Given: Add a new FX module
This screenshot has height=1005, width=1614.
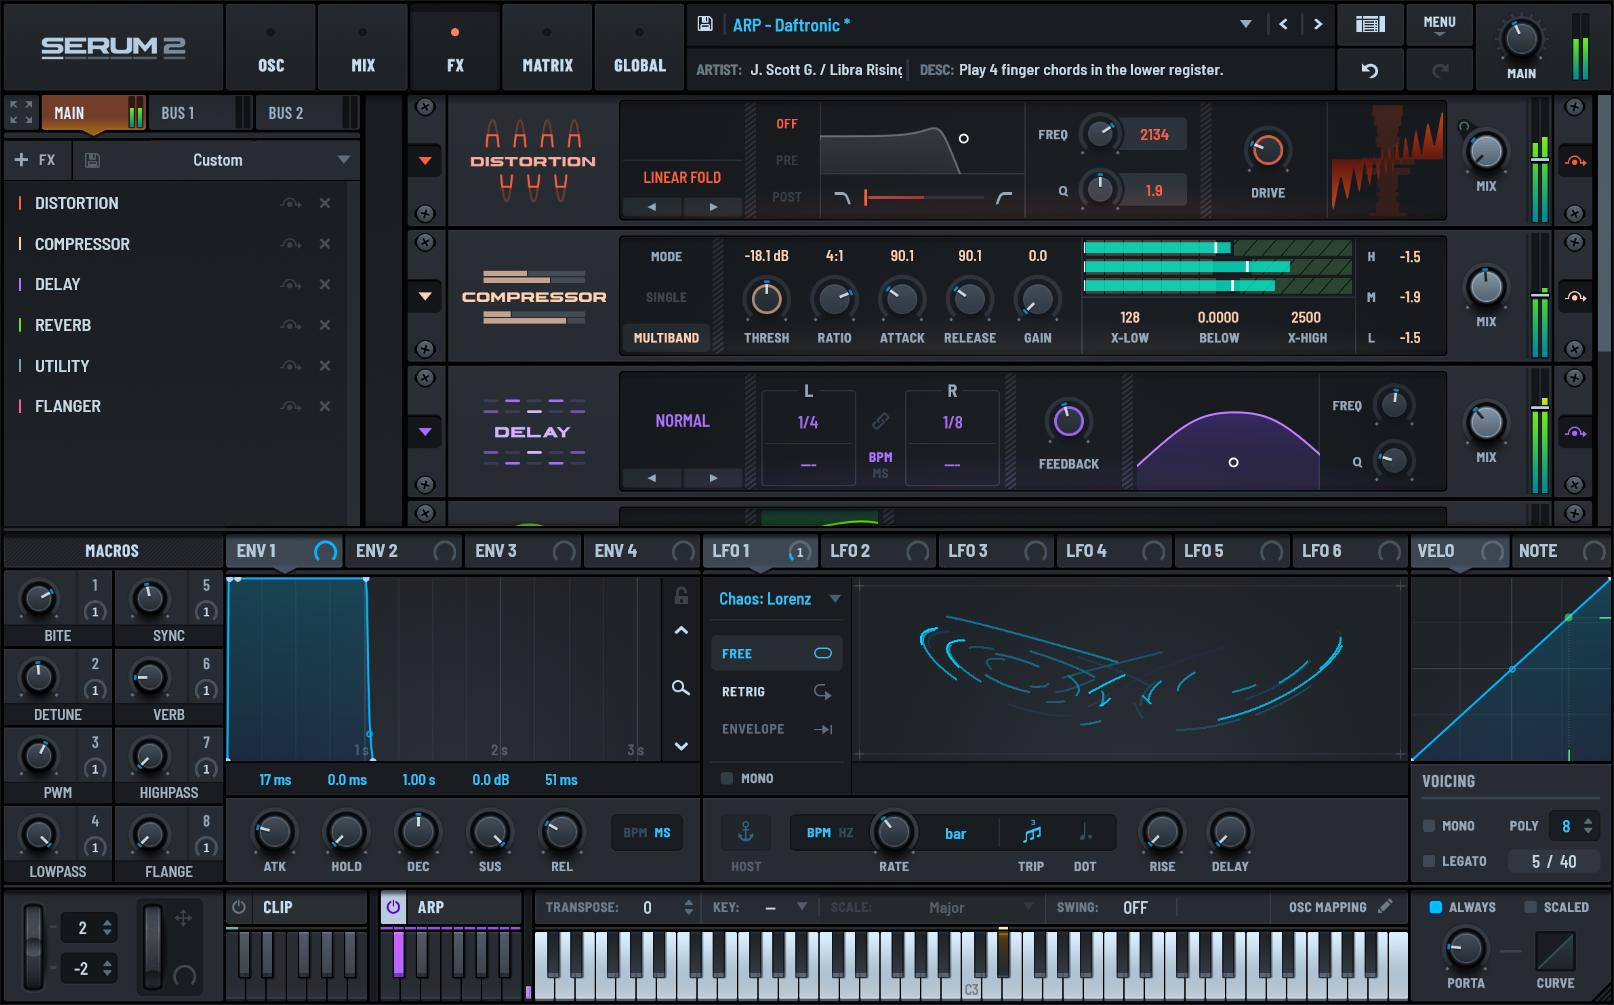Looking at the screenshot, I should click(x=34, y=160).
